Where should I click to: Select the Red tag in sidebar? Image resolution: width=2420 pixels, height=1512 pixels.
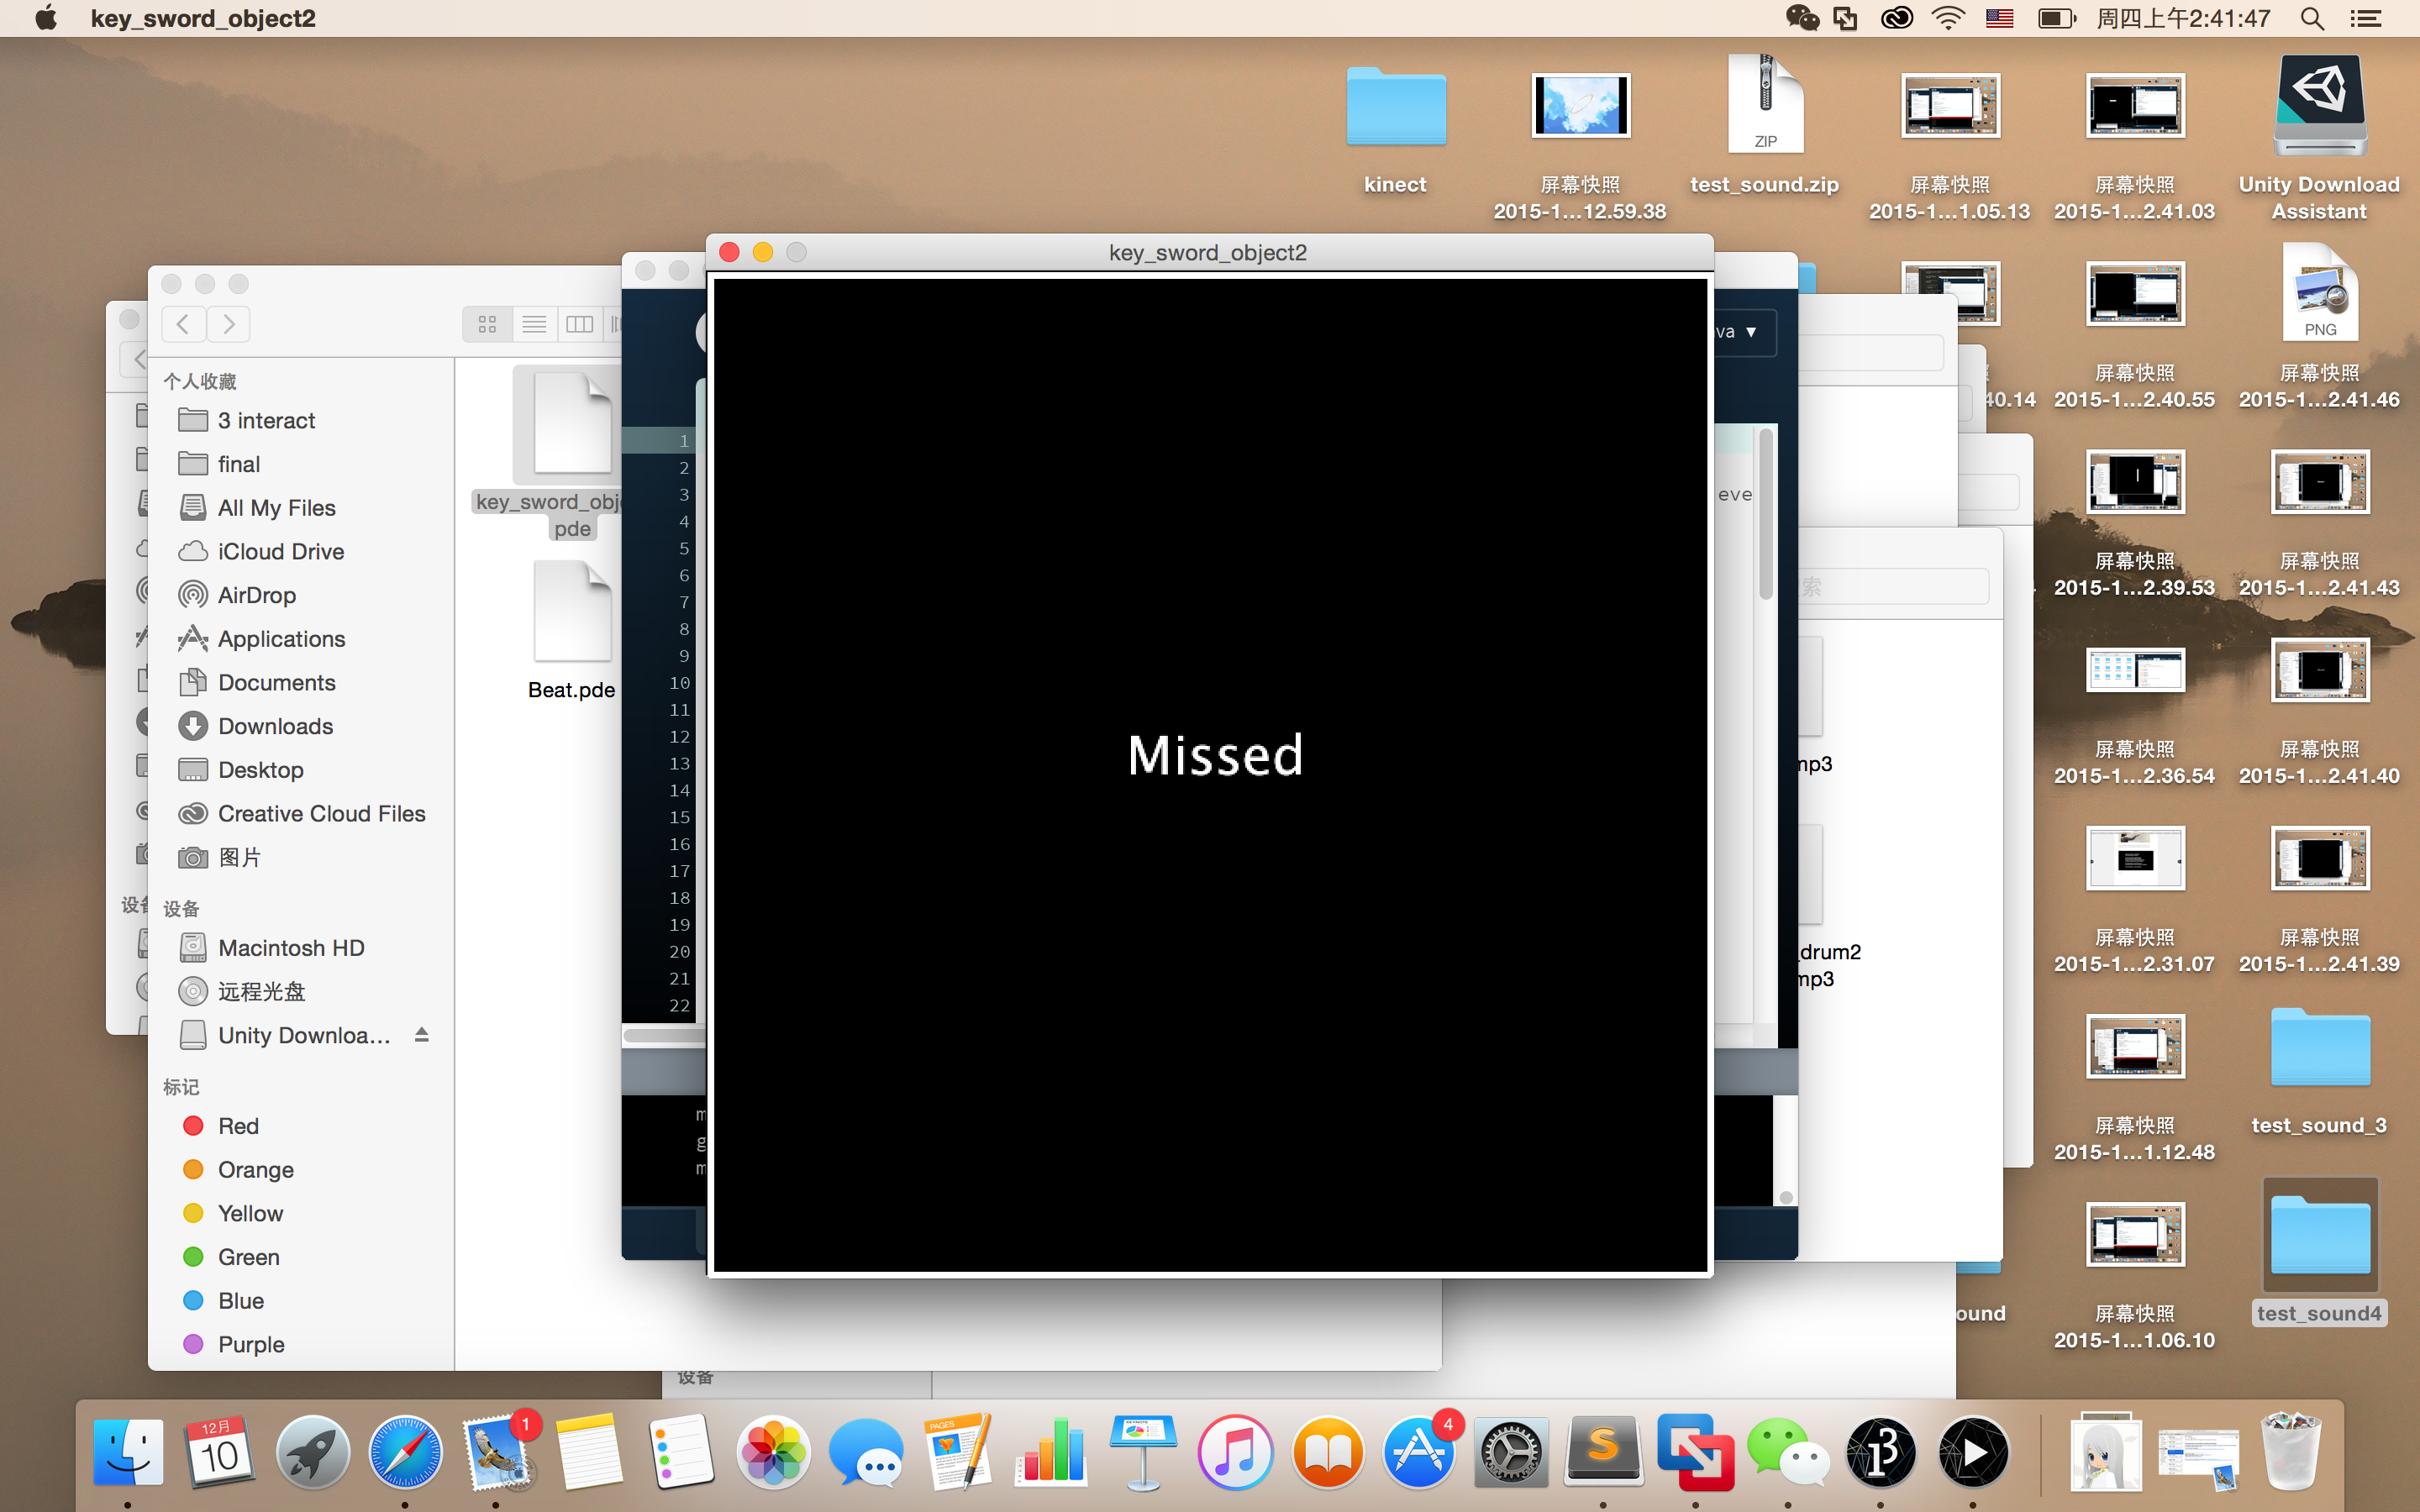[x=238, y=1126]
